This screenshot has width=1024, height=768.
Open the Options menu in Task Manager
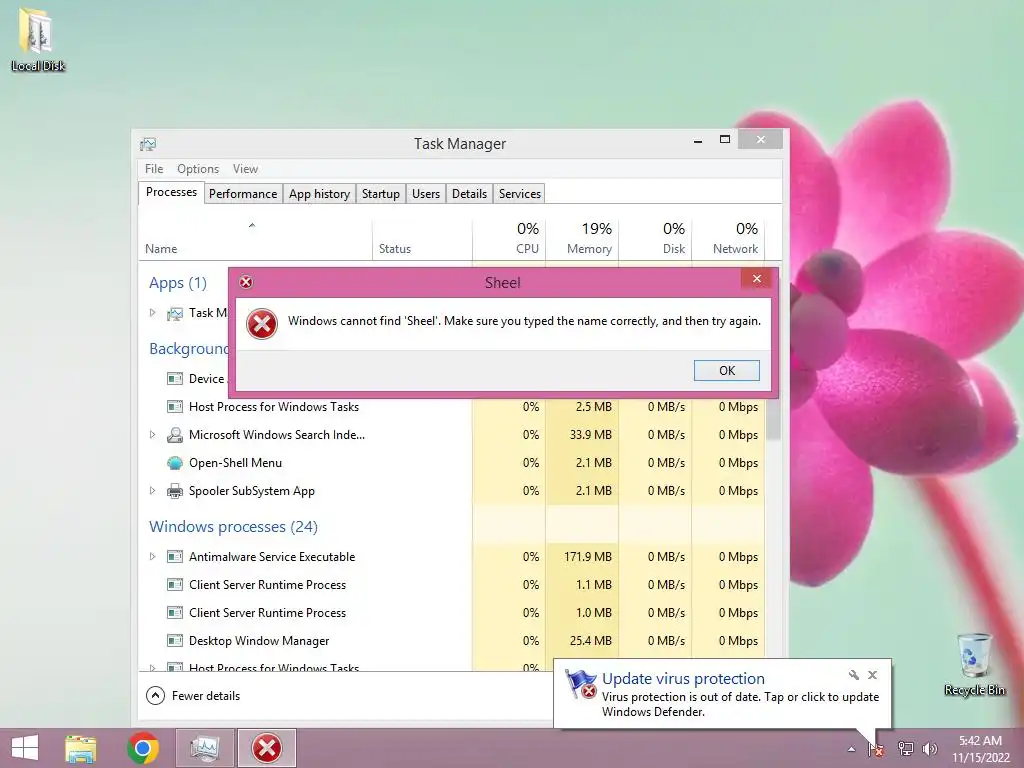(198, 168)
